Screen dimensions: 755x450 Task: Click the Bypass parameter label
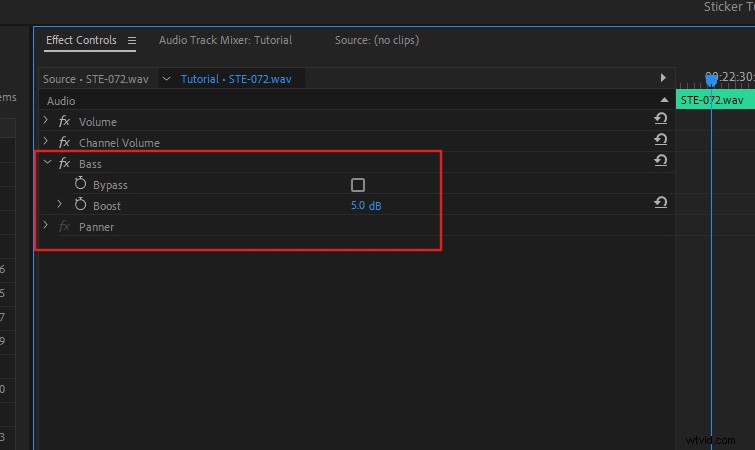pyautogui.click(x=110, y=185)
